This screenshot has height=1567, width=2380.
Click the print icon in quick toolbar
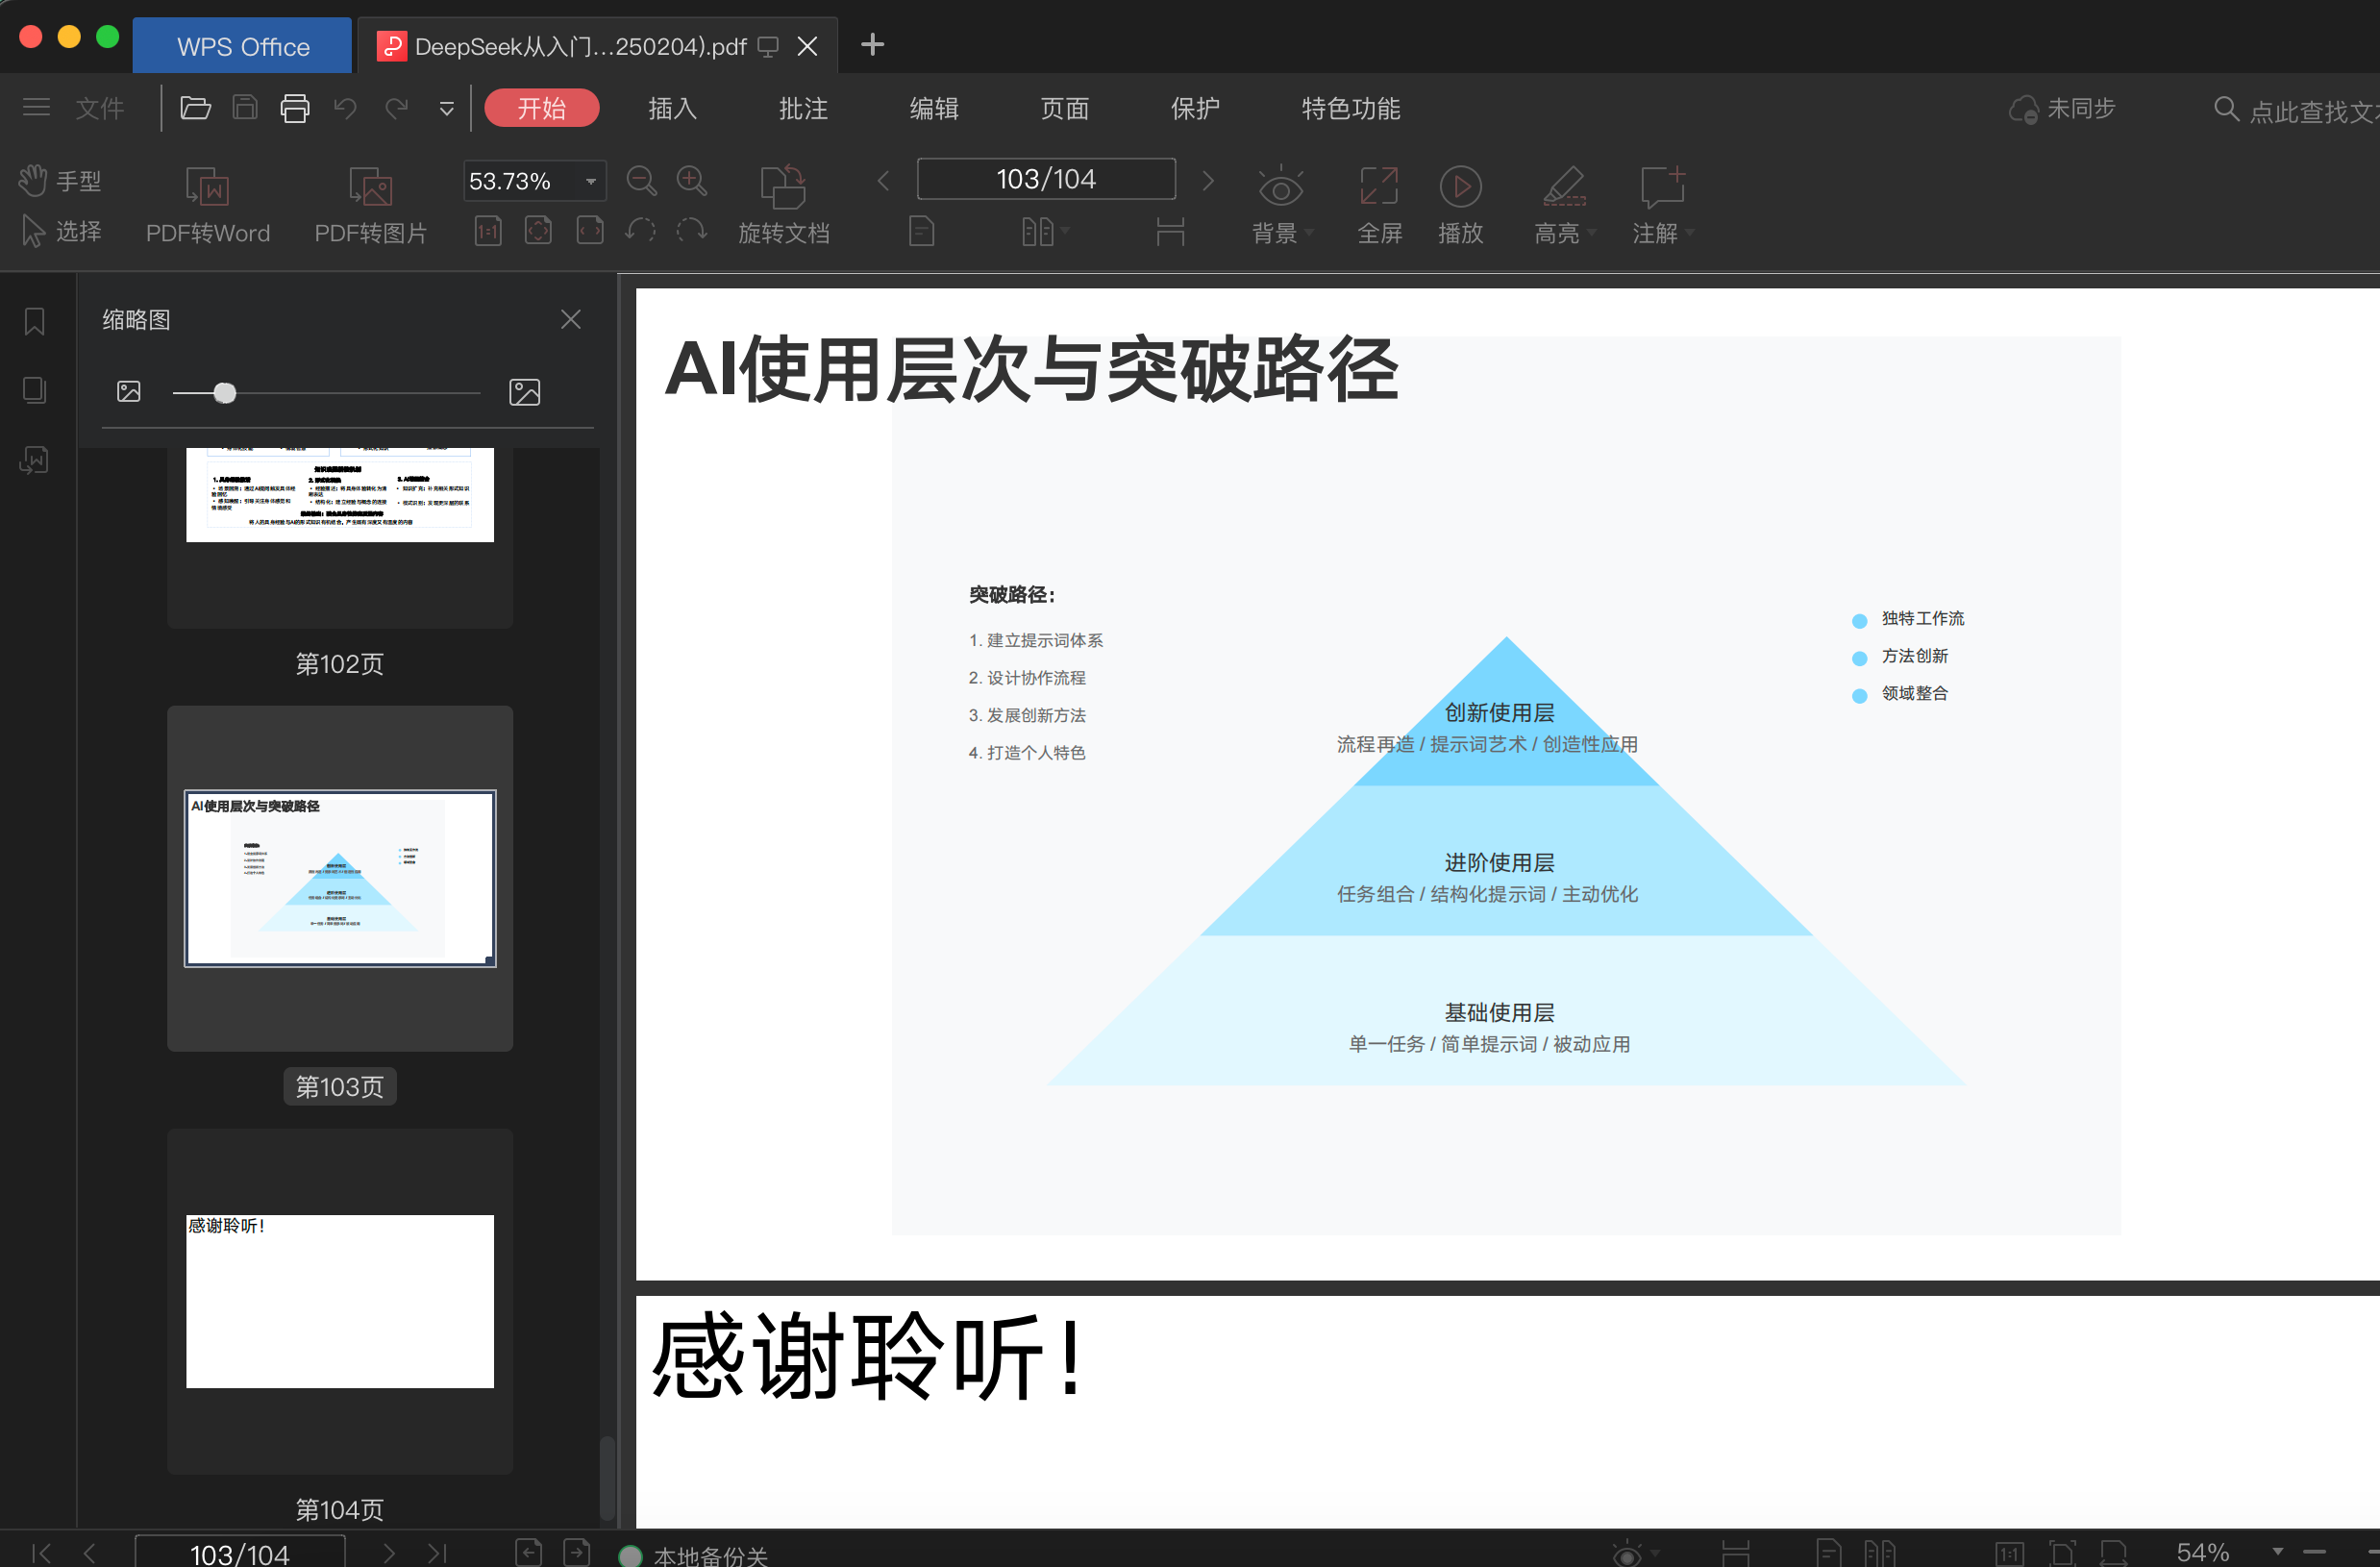(295, 108)
